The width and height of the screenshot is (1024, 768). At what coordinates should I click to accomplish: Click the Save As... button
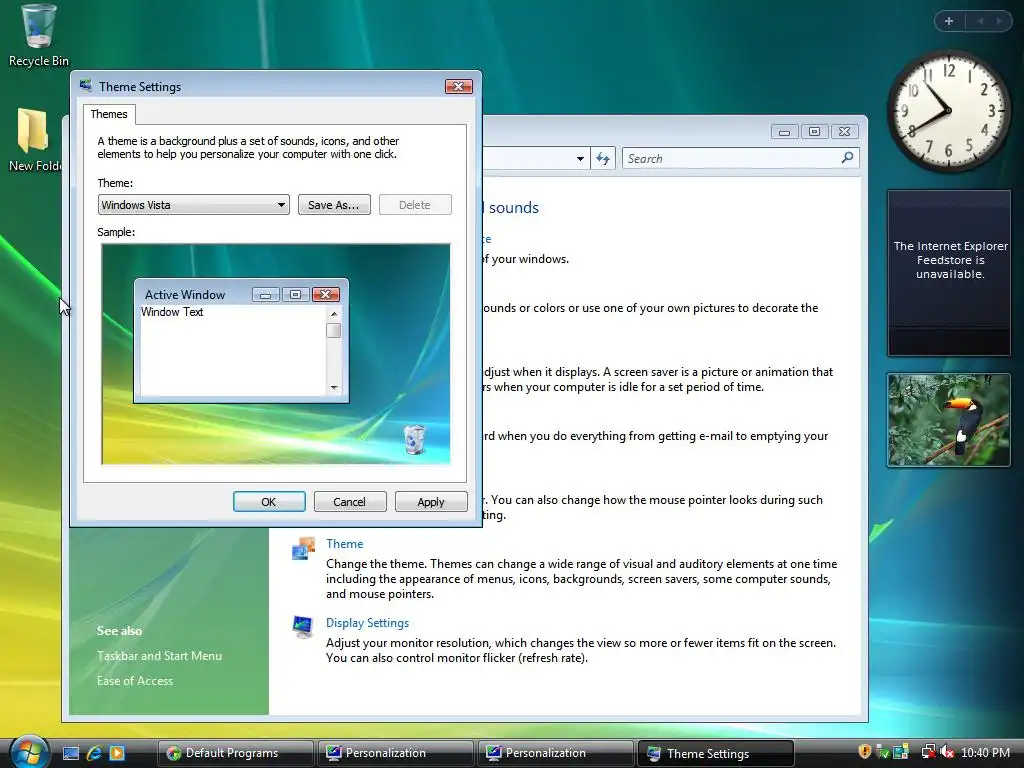(334, 204)
